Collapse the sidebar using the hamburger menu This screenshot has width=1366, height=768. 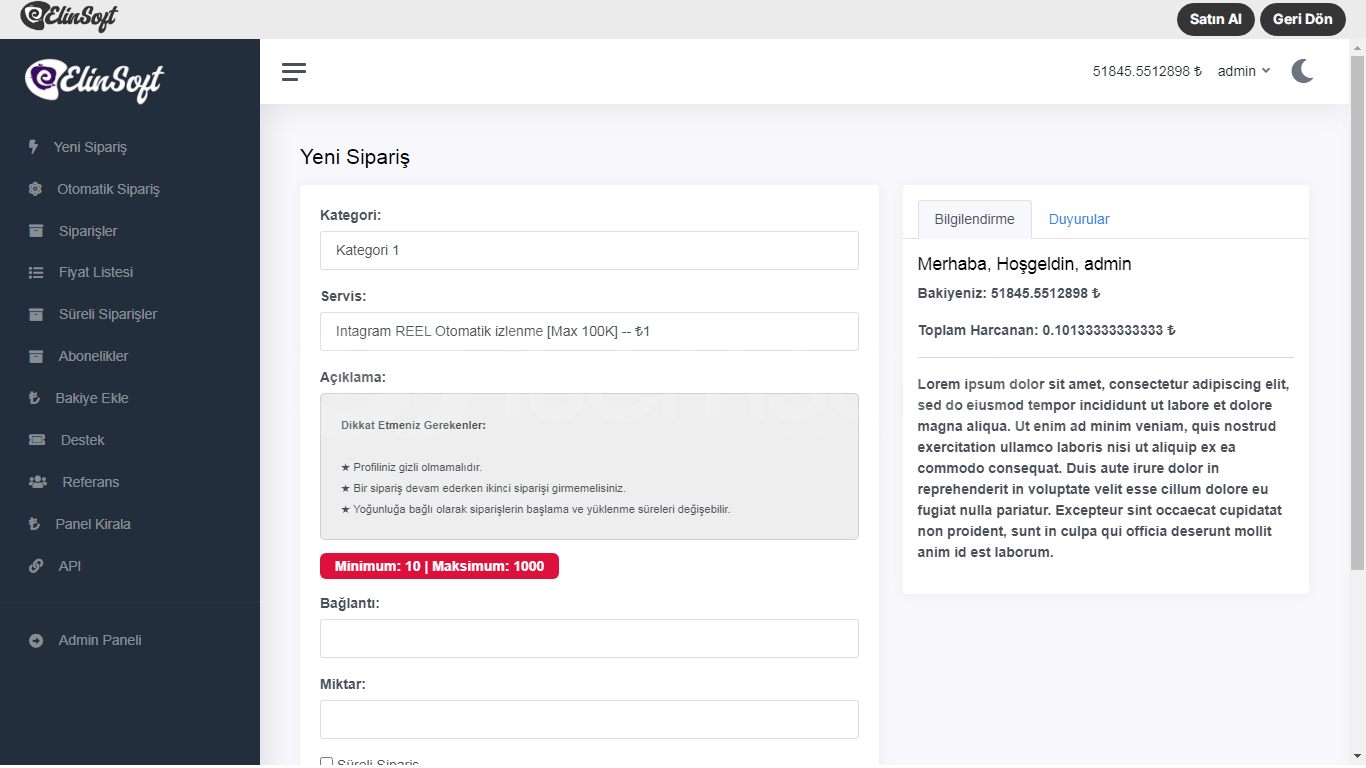coord(294,71)
